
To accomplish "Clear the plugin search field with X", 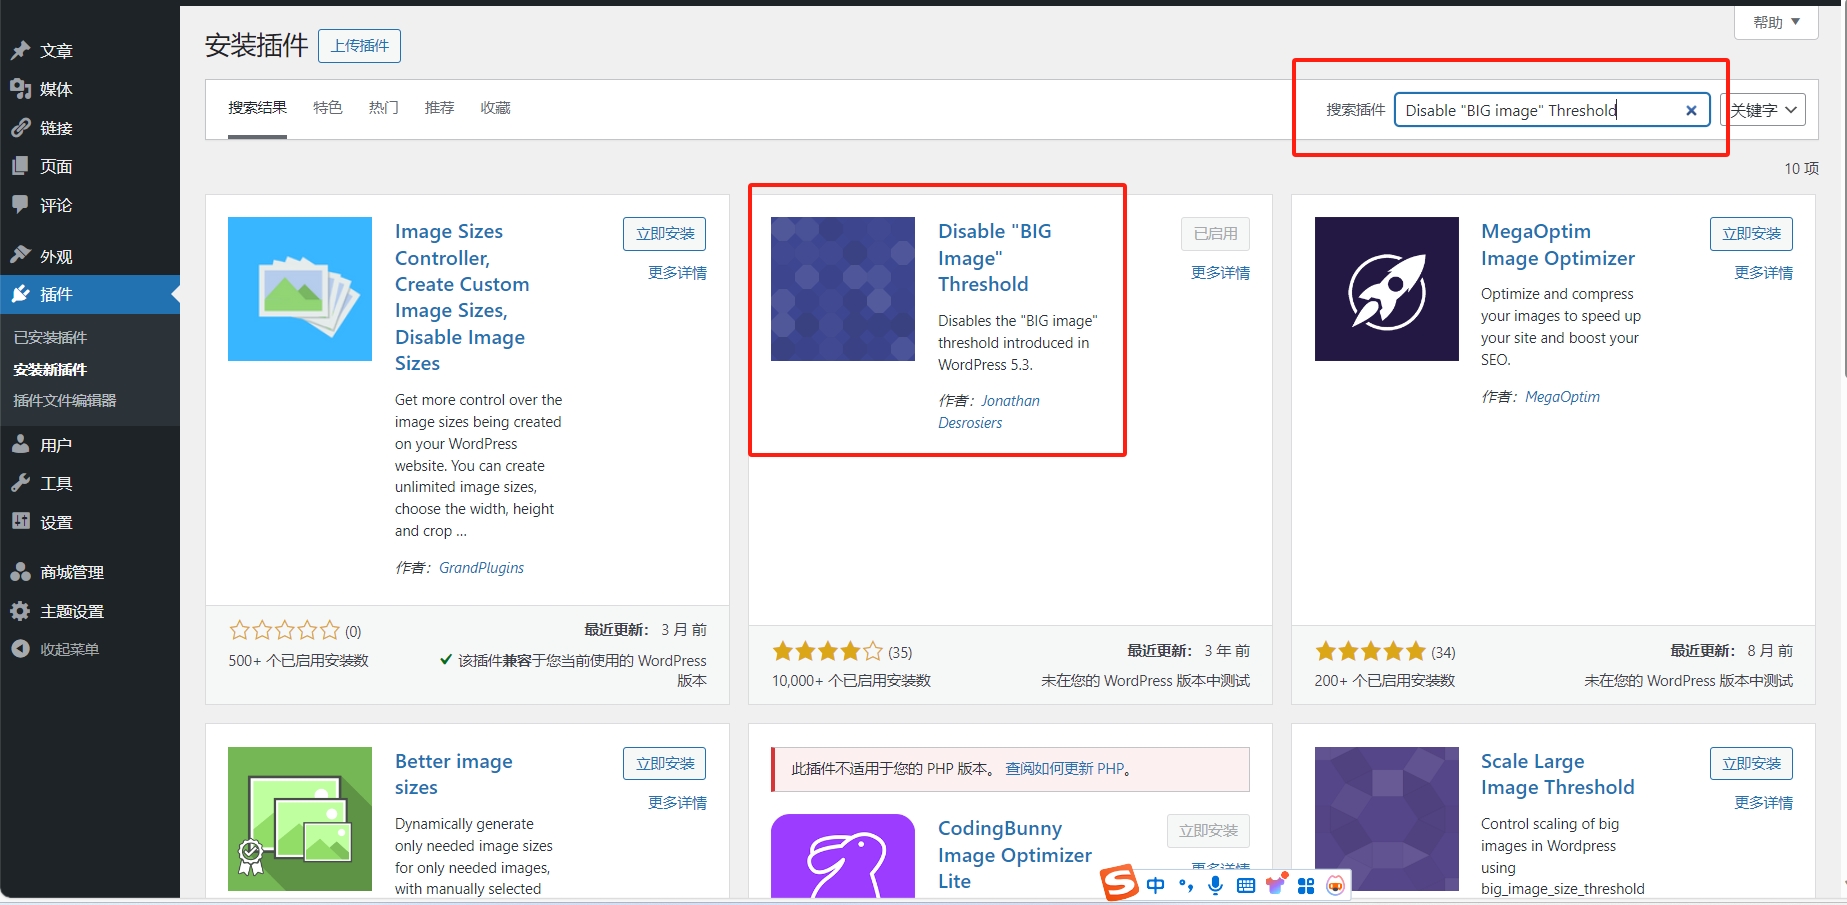I will [1691, 110].
